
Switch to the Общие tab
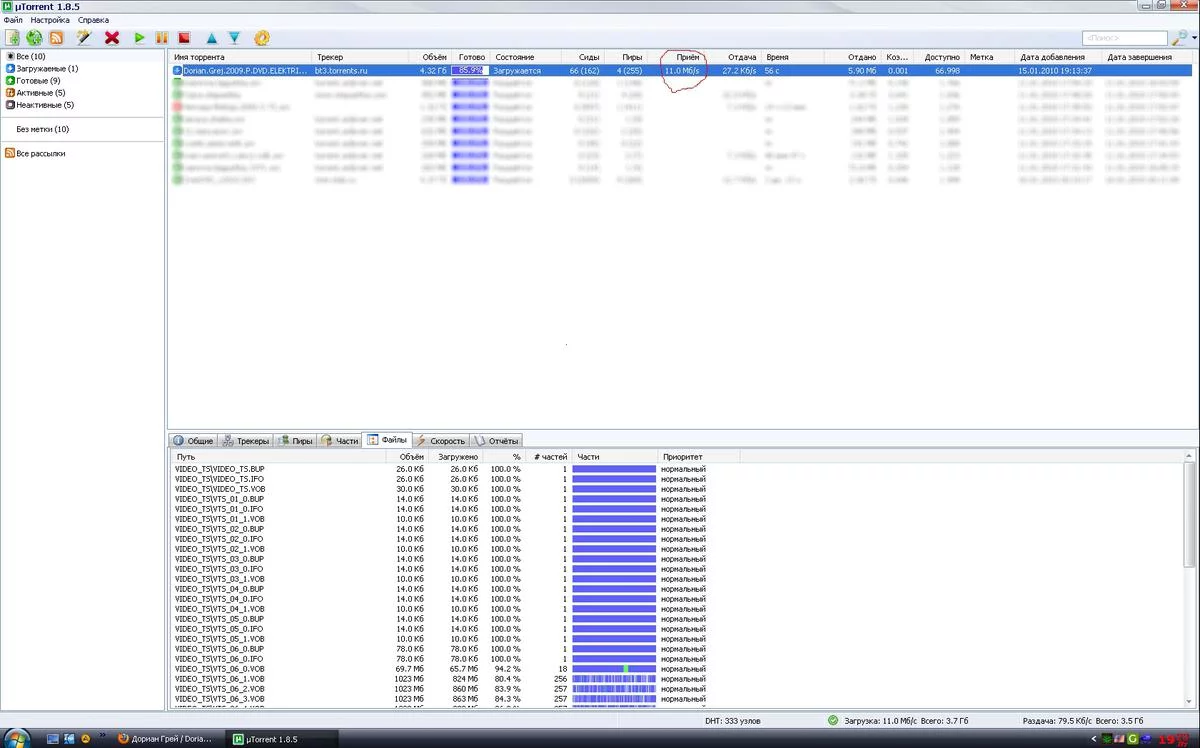pos(194,440)
